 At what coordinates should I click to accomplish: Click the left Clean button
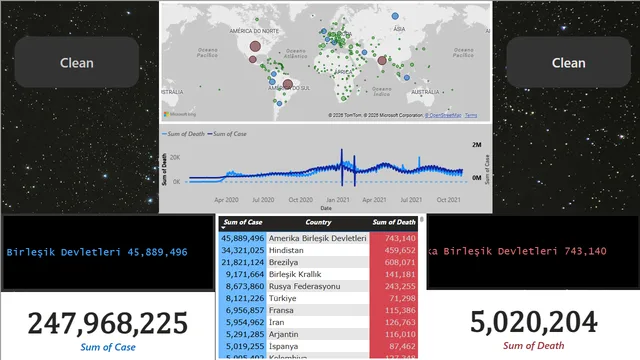point(77,62)
